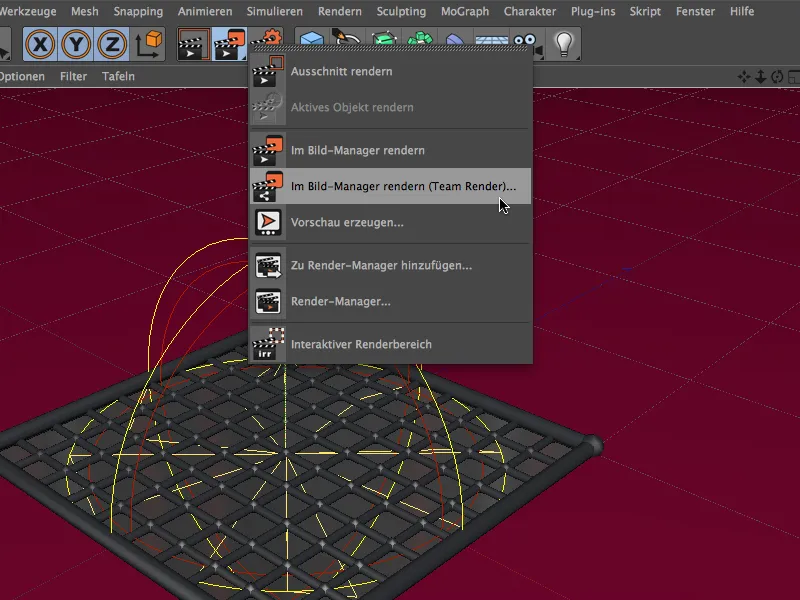Select 'Im Bild-Manager rendern (Team Render)' entry
The height and width of the screenshot is (600, 800).
coord(398,185)
